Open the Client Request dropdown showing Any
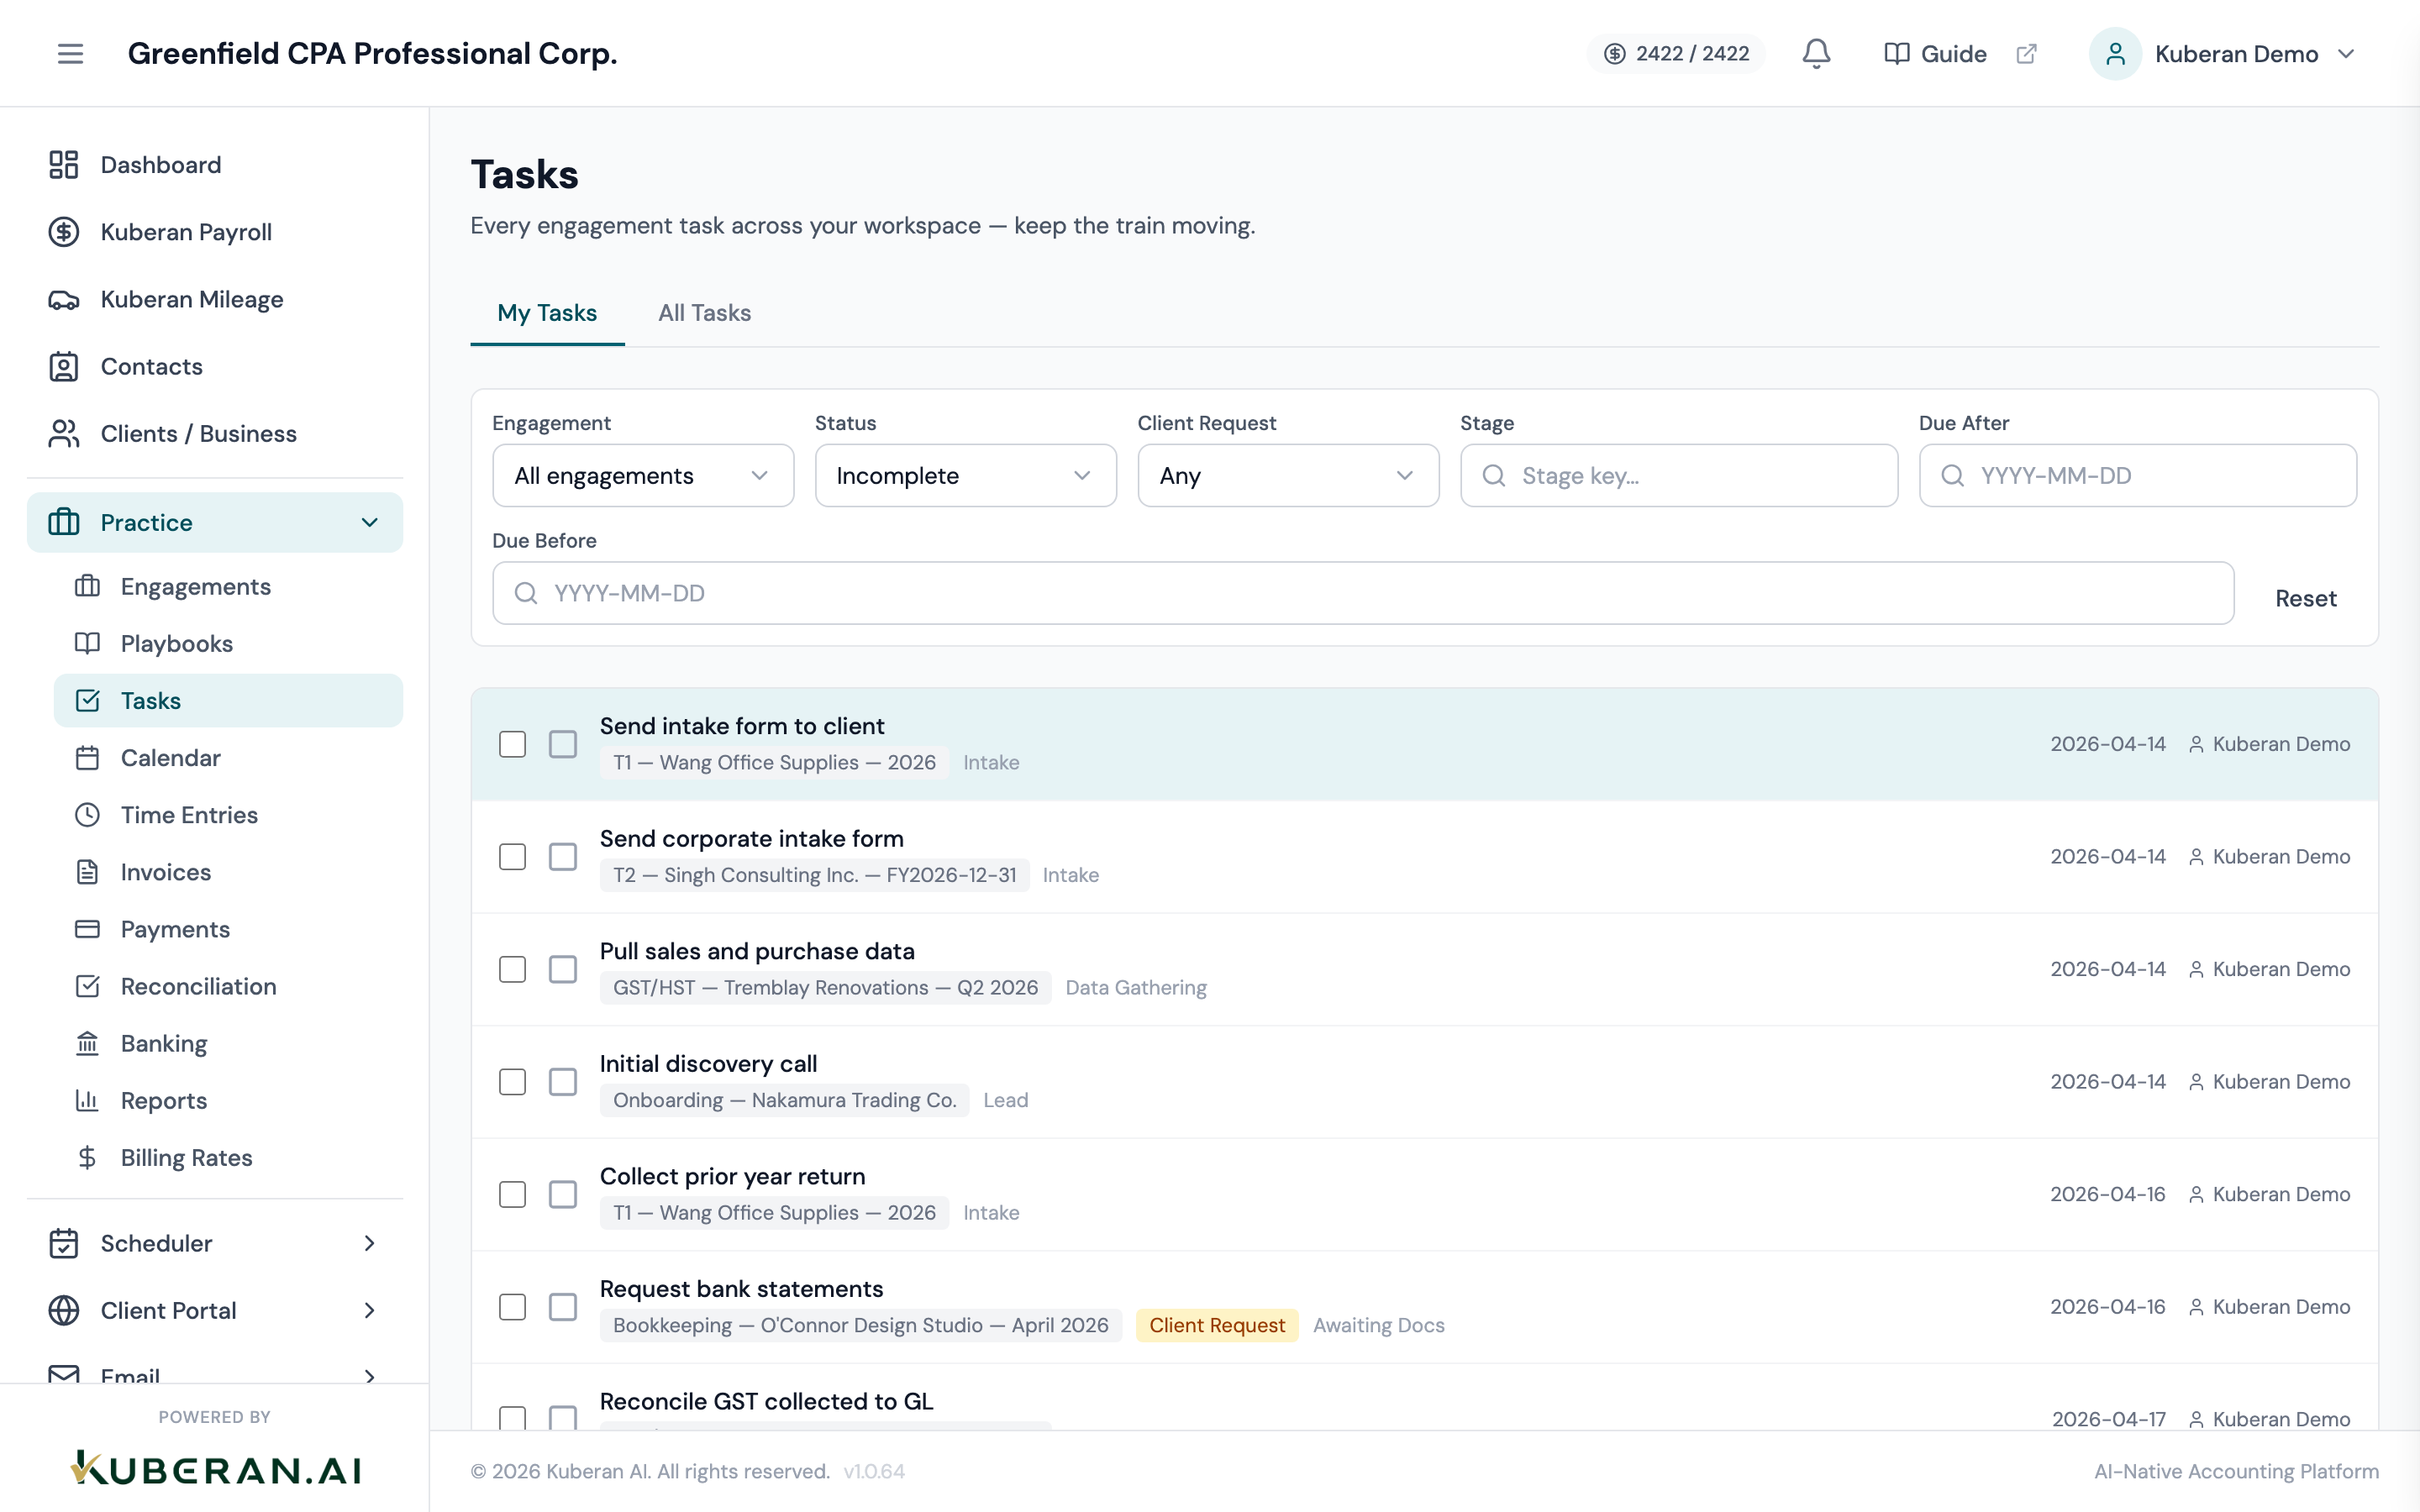Screen dimensions: 2420x1512 coord(1288,475)
